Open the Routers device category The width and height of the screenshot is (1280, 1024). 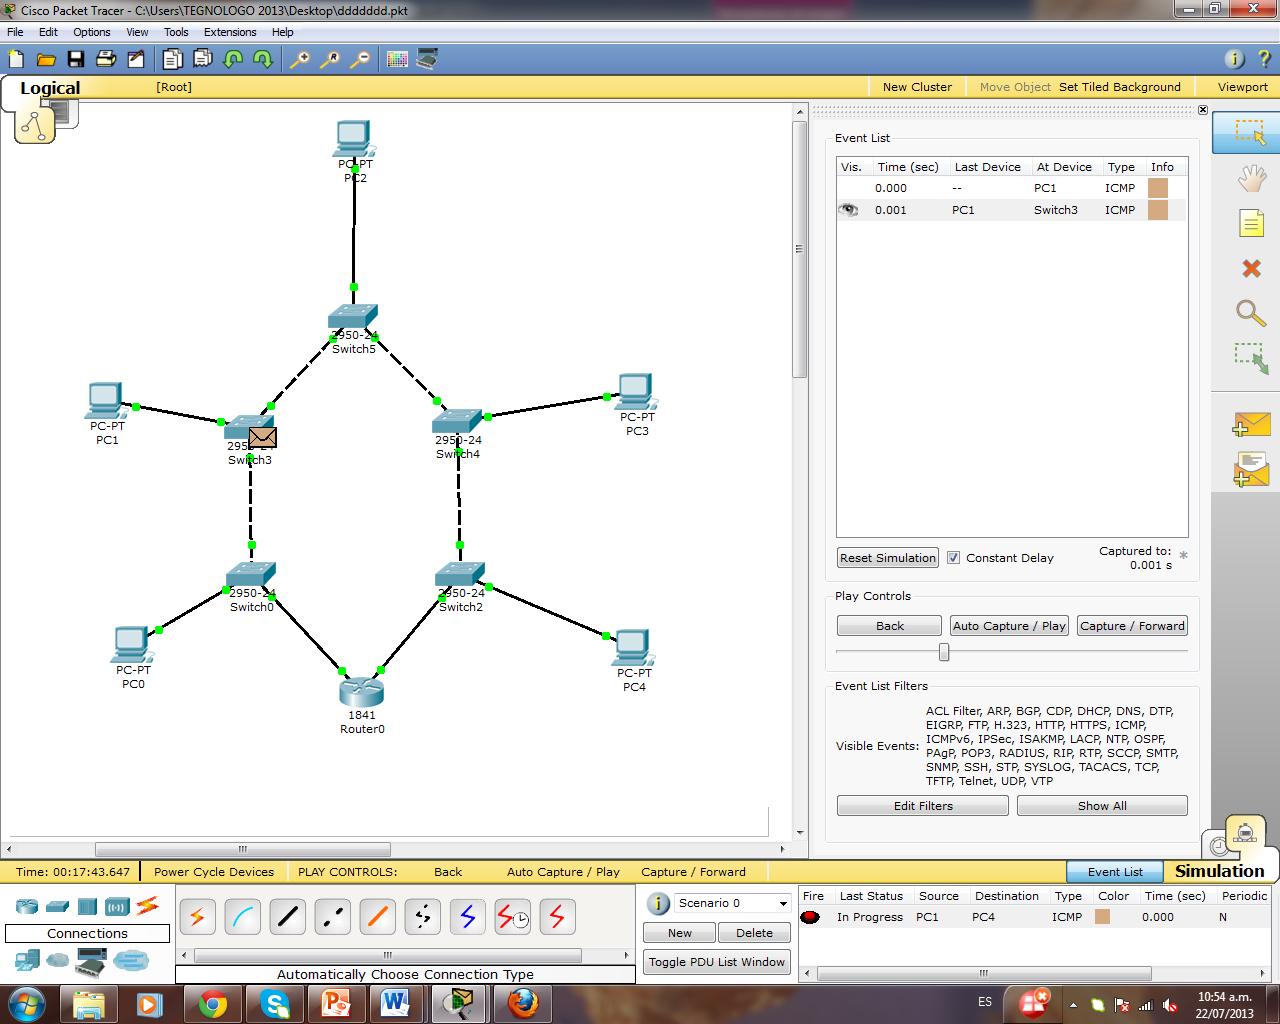tap(26, 906)
